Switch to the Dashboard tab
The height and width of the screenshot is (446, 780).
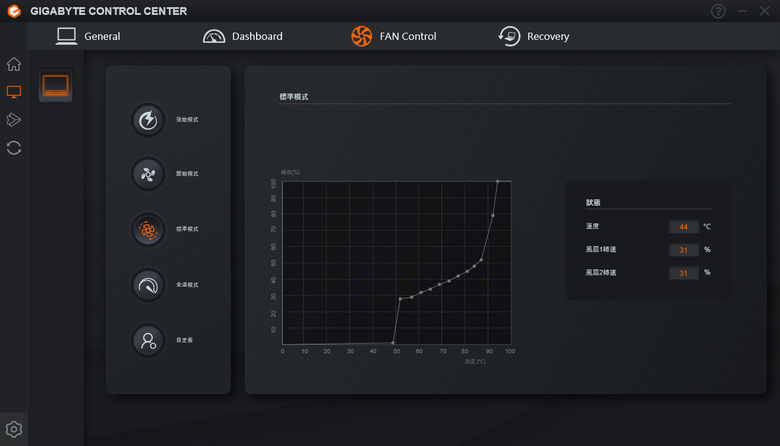[243, 36]
